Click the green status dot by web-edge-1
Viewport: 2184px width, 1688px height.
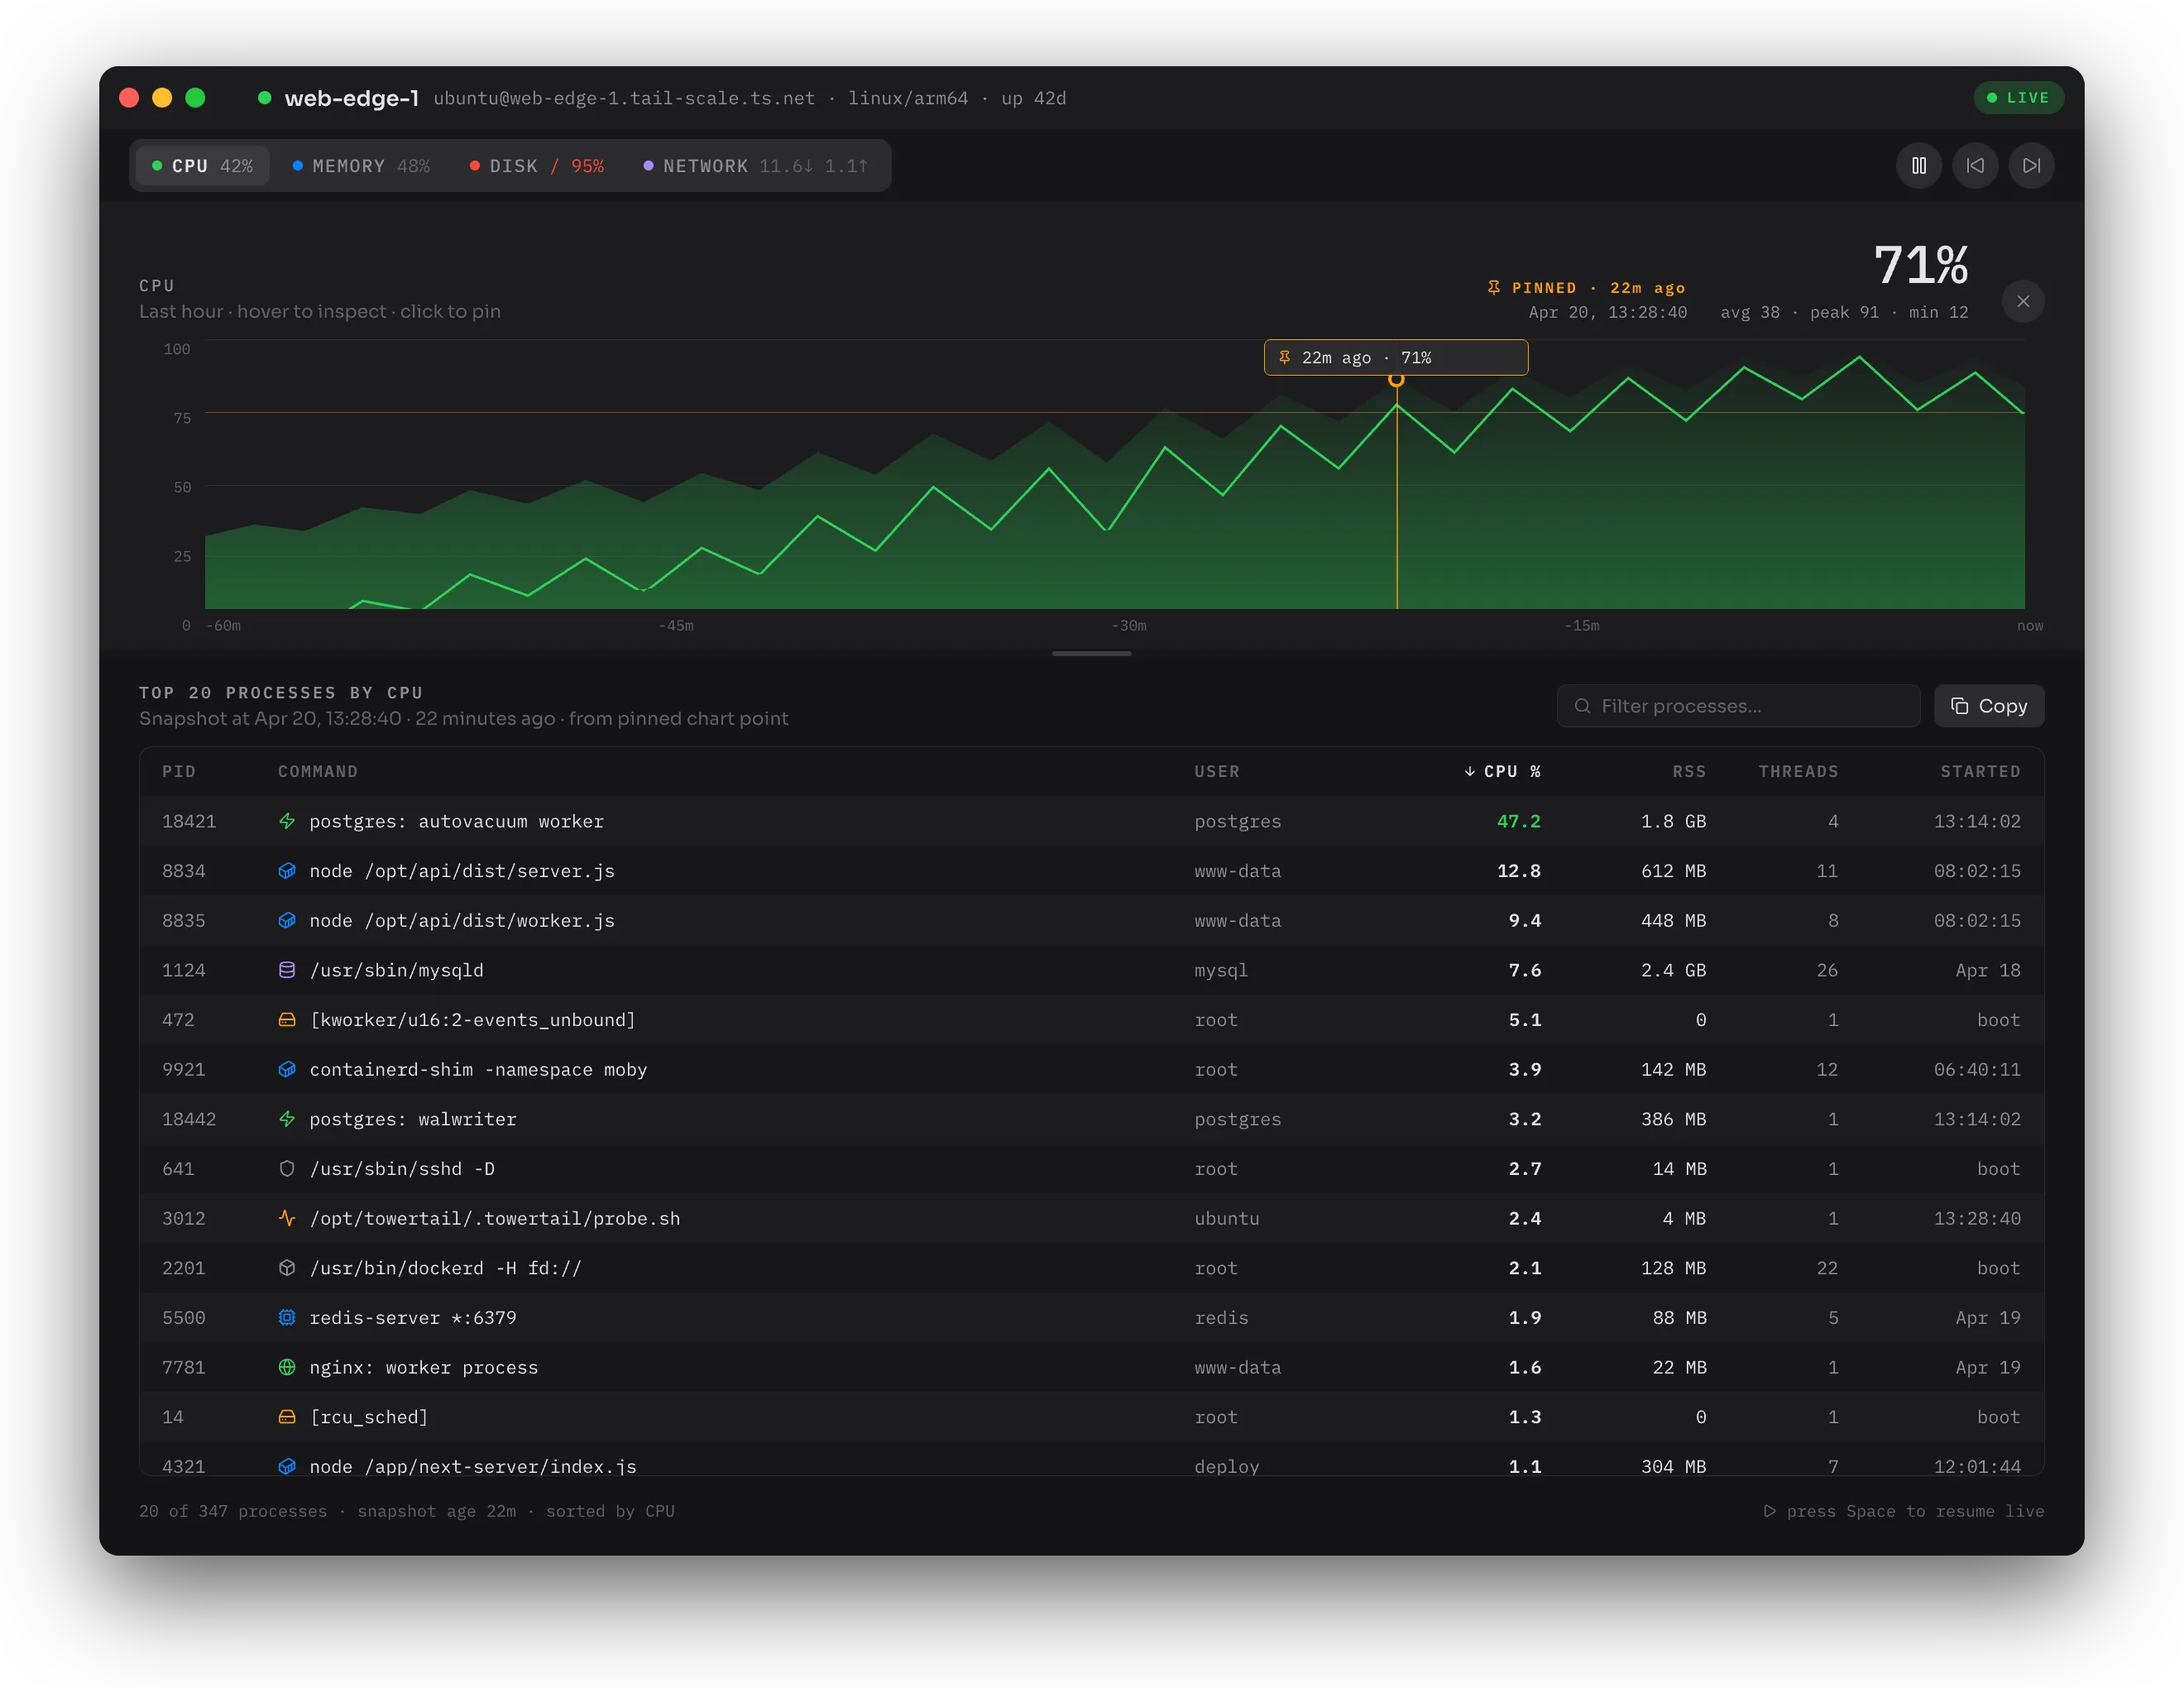tap(264, 98)
